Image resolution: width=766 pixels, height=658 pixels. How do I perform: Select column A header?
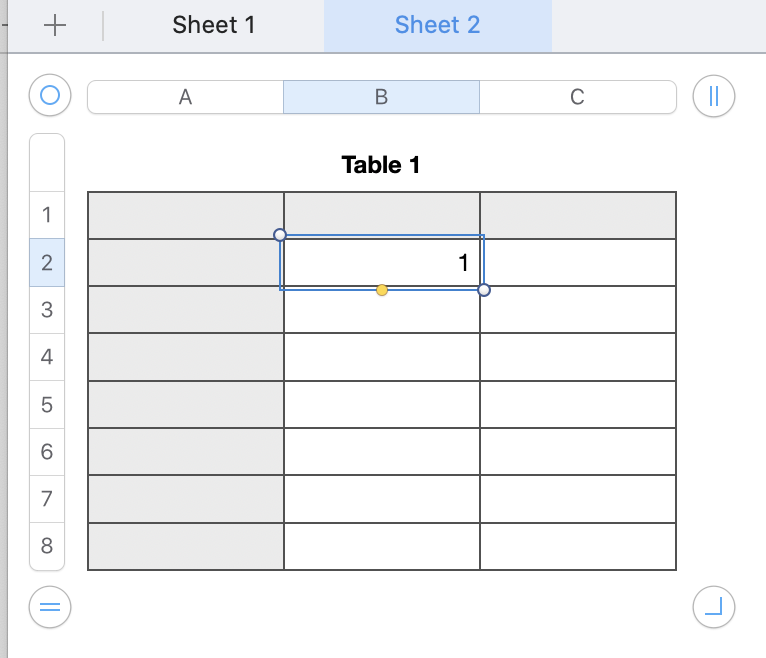tap(185, 97)
